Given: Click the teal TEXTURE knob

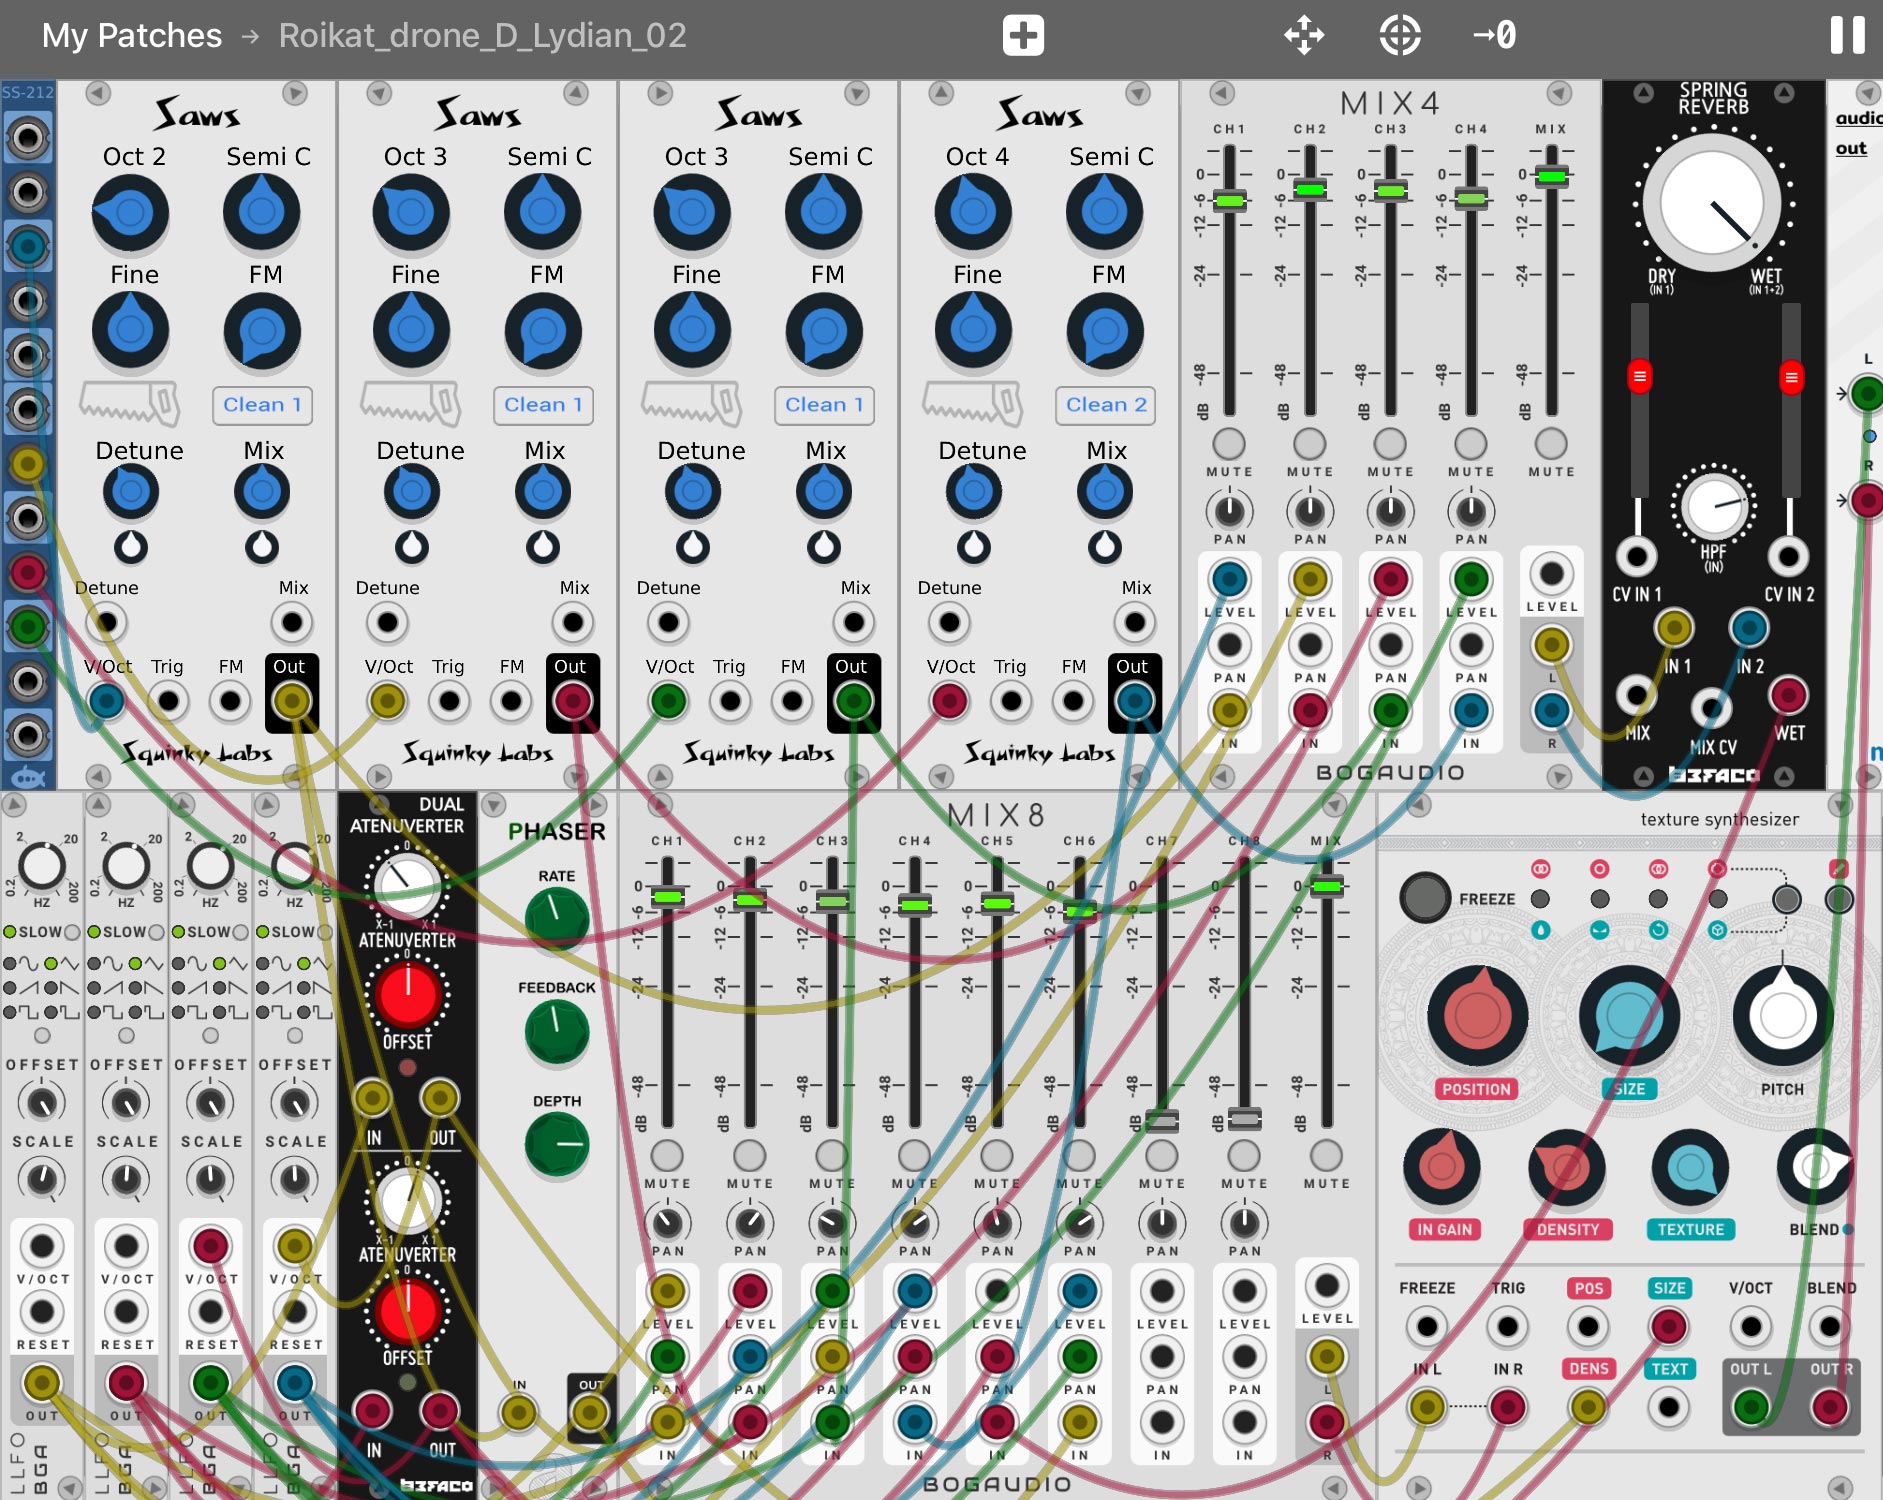Looking at the screenshot, I should coord(1690,1167).
